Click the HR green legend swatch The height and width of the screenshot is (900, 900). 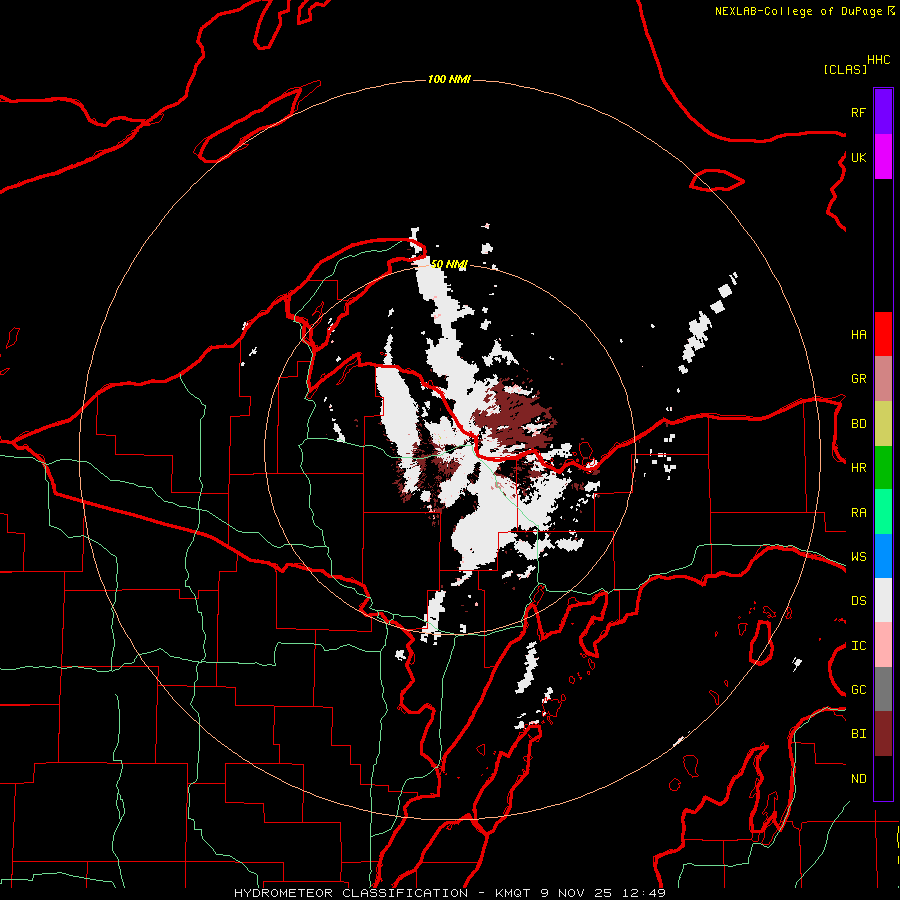883,468
